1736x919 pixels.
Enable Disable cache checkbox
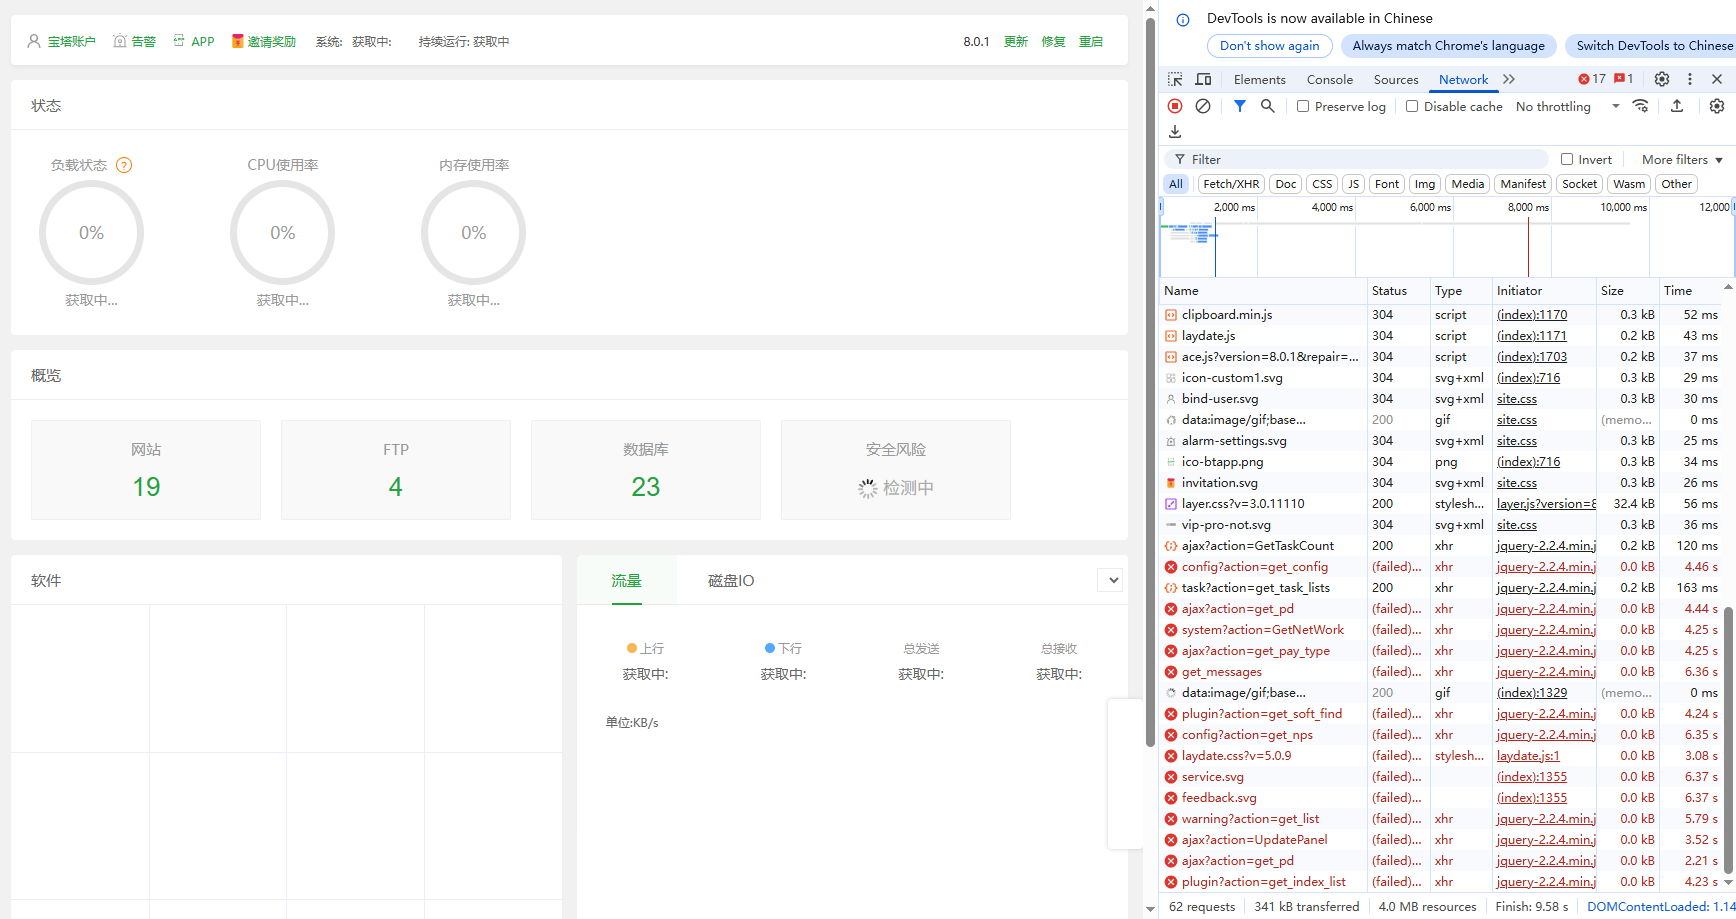[x=1412, y=106]
